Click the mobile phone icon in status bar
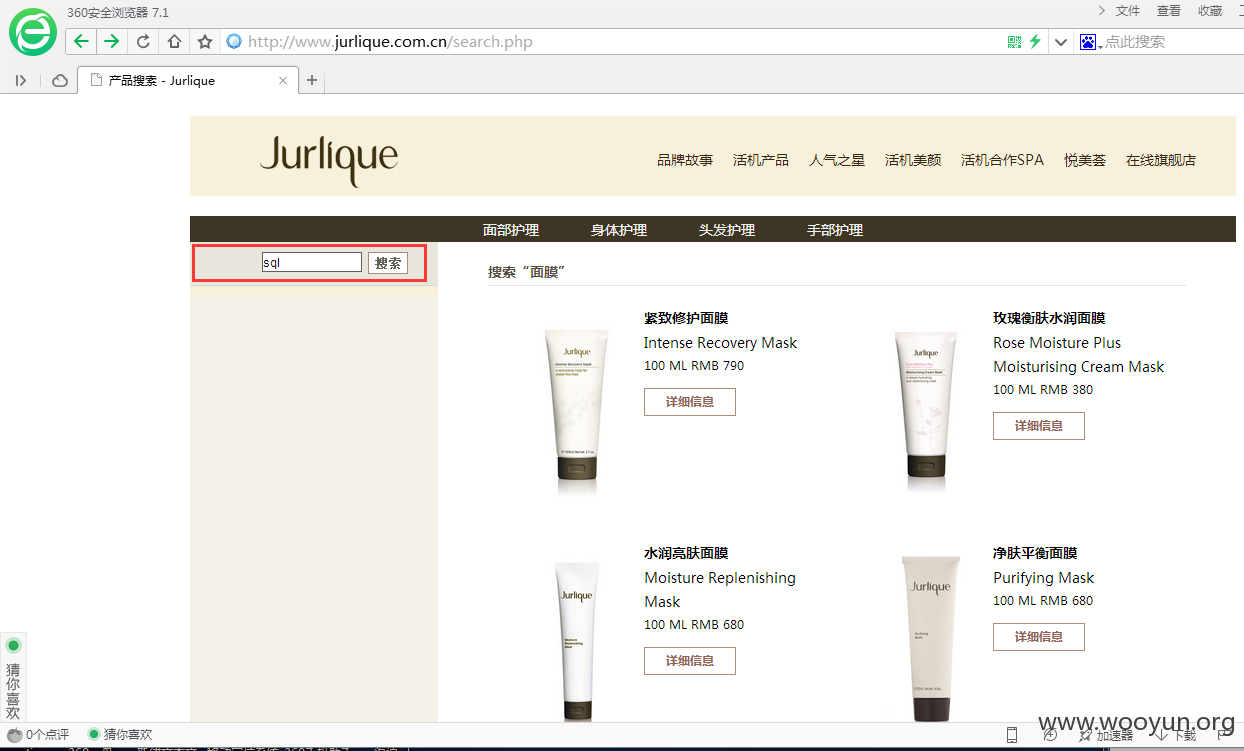 coord(1012,735)
